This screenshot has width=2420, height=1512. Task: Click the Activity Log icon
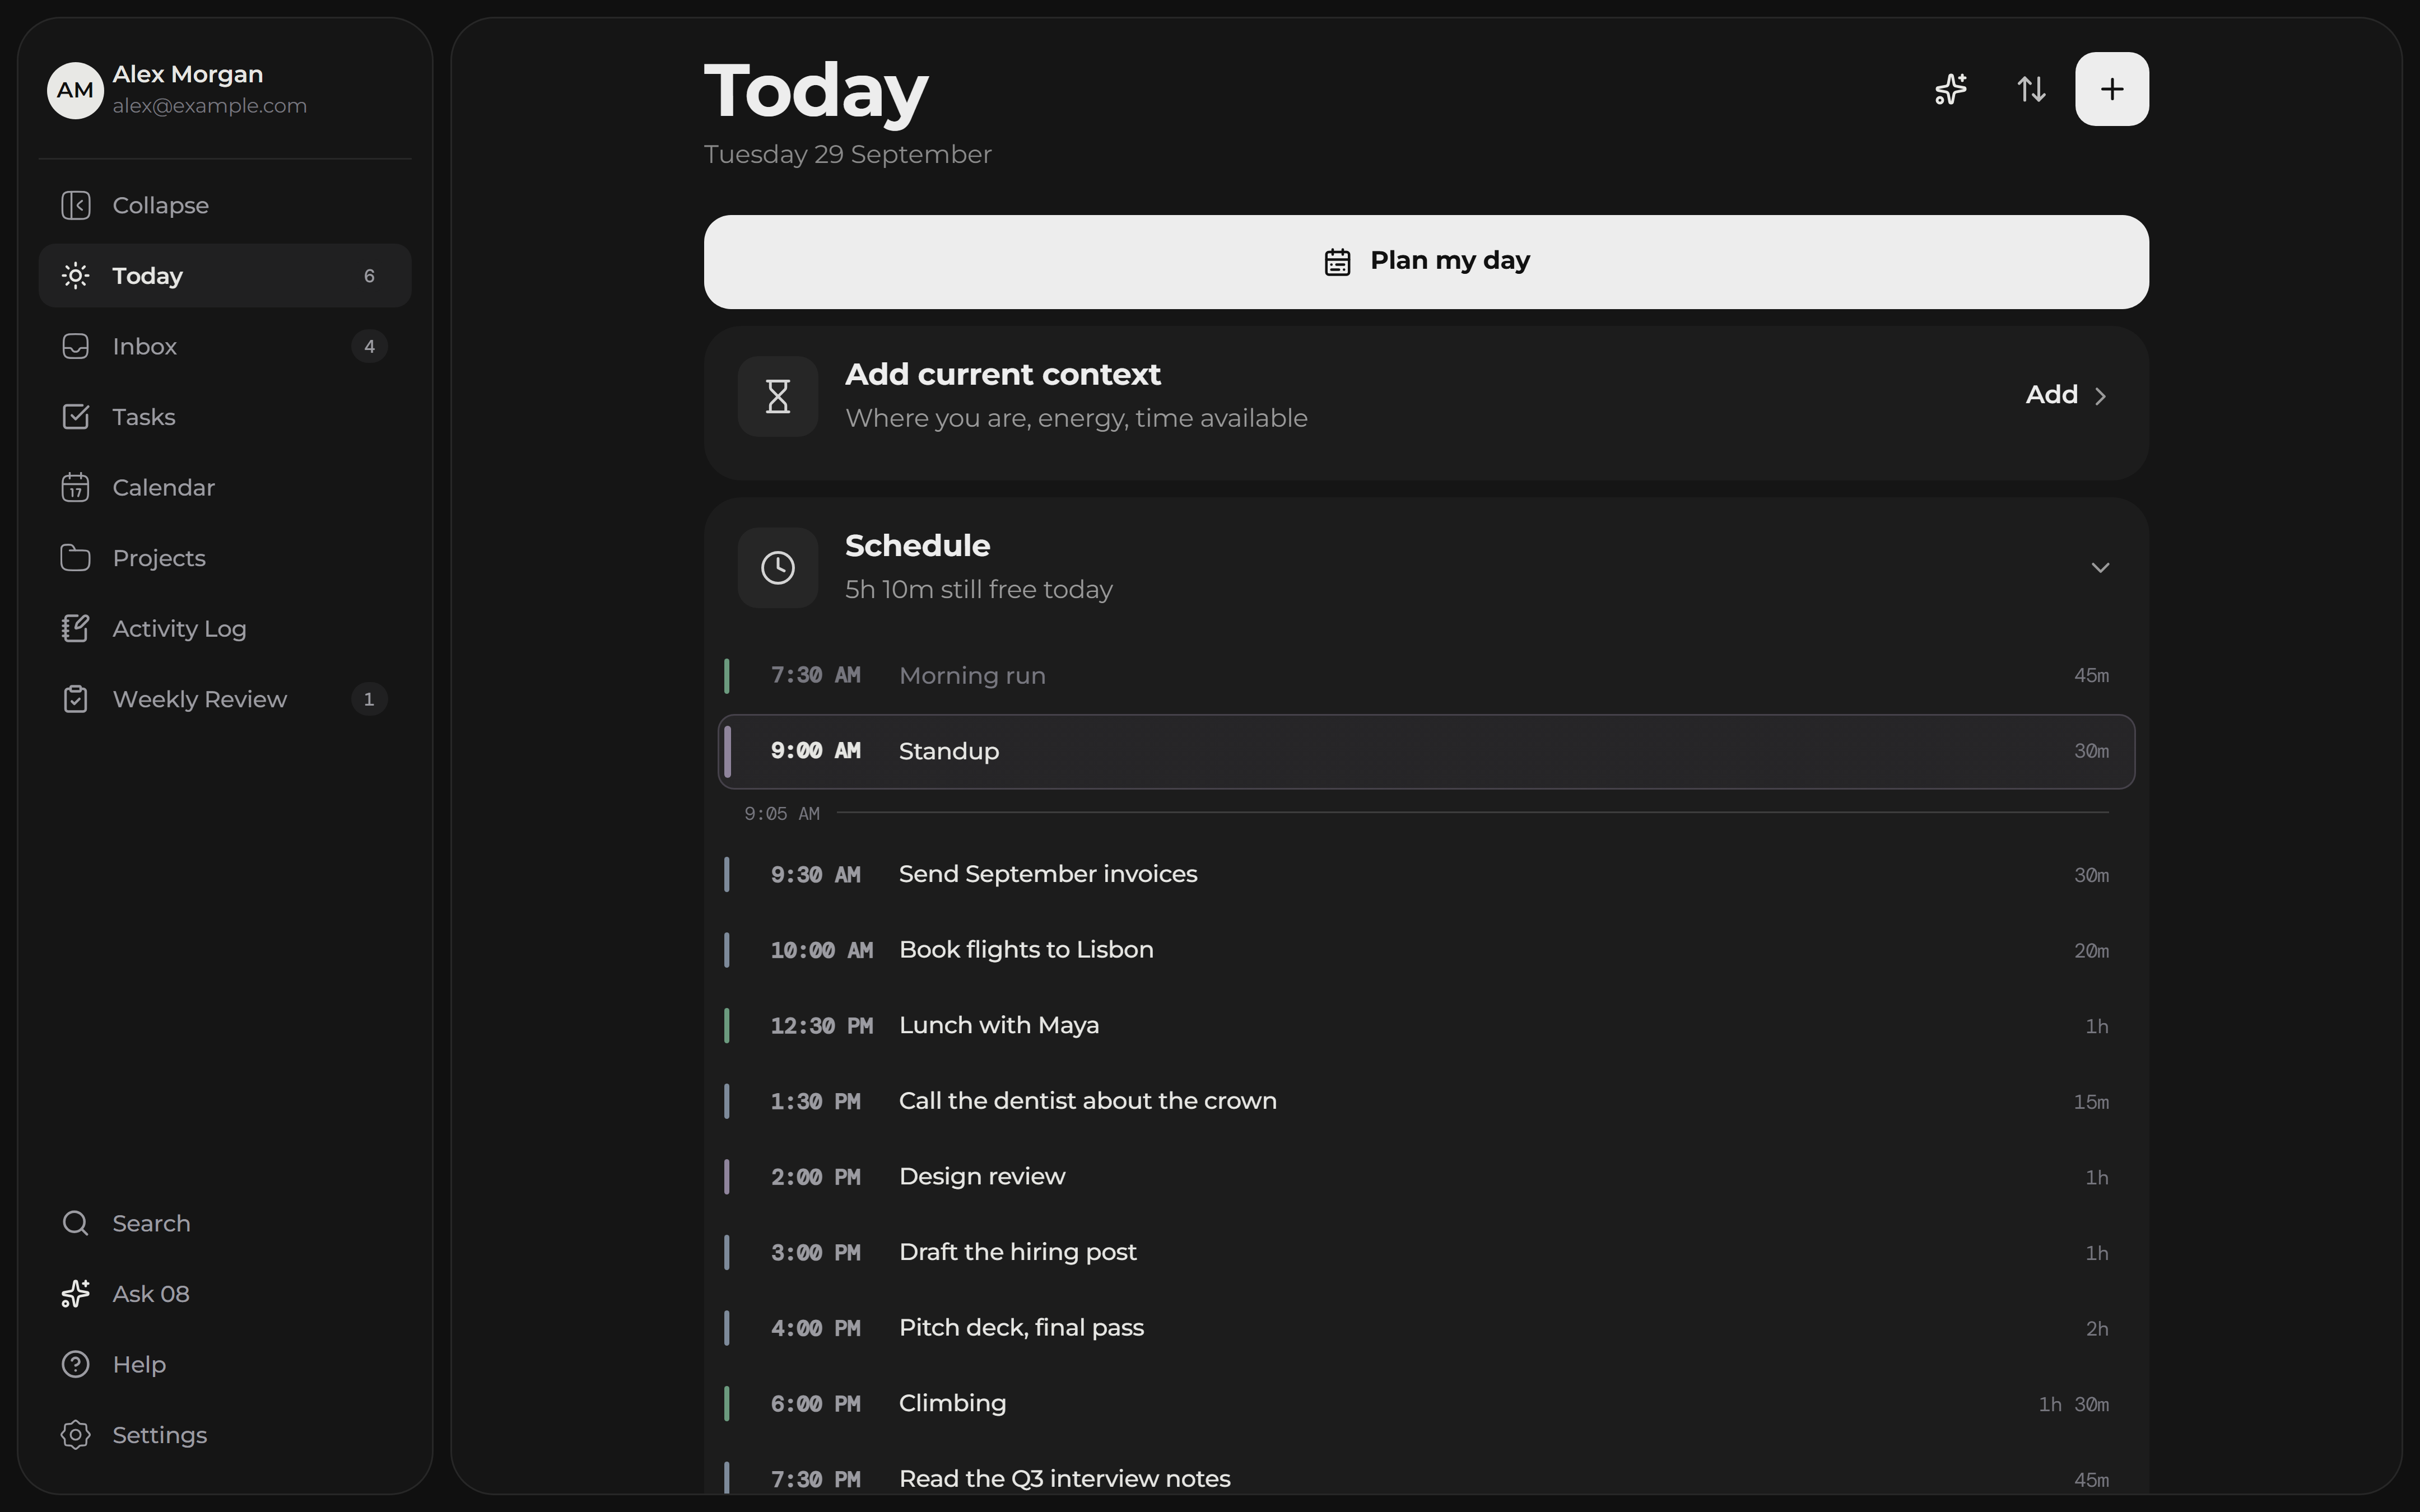[75, 628]
